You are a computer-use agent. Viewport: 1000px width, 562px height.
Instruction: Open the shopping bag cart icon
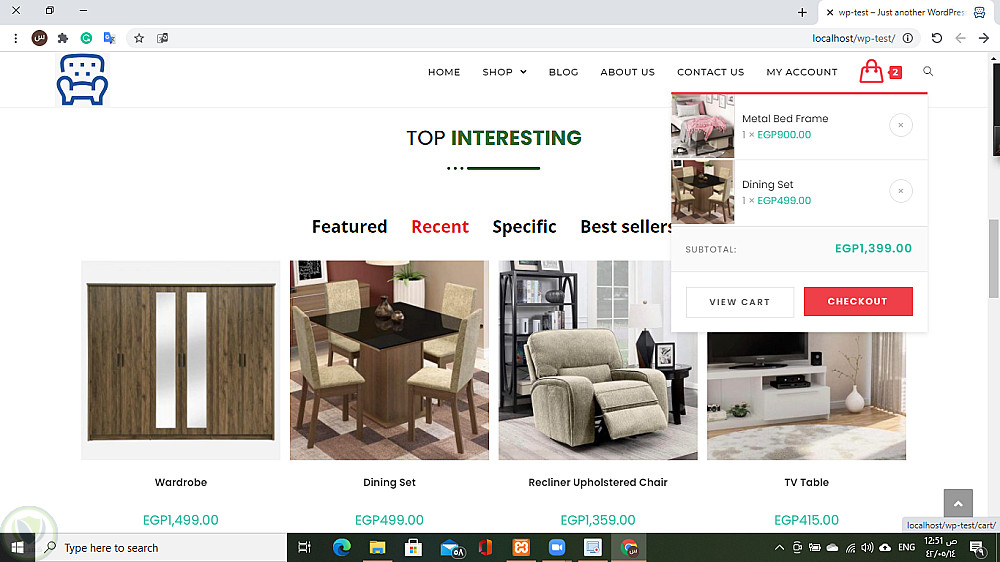click(x=871, y=71)
